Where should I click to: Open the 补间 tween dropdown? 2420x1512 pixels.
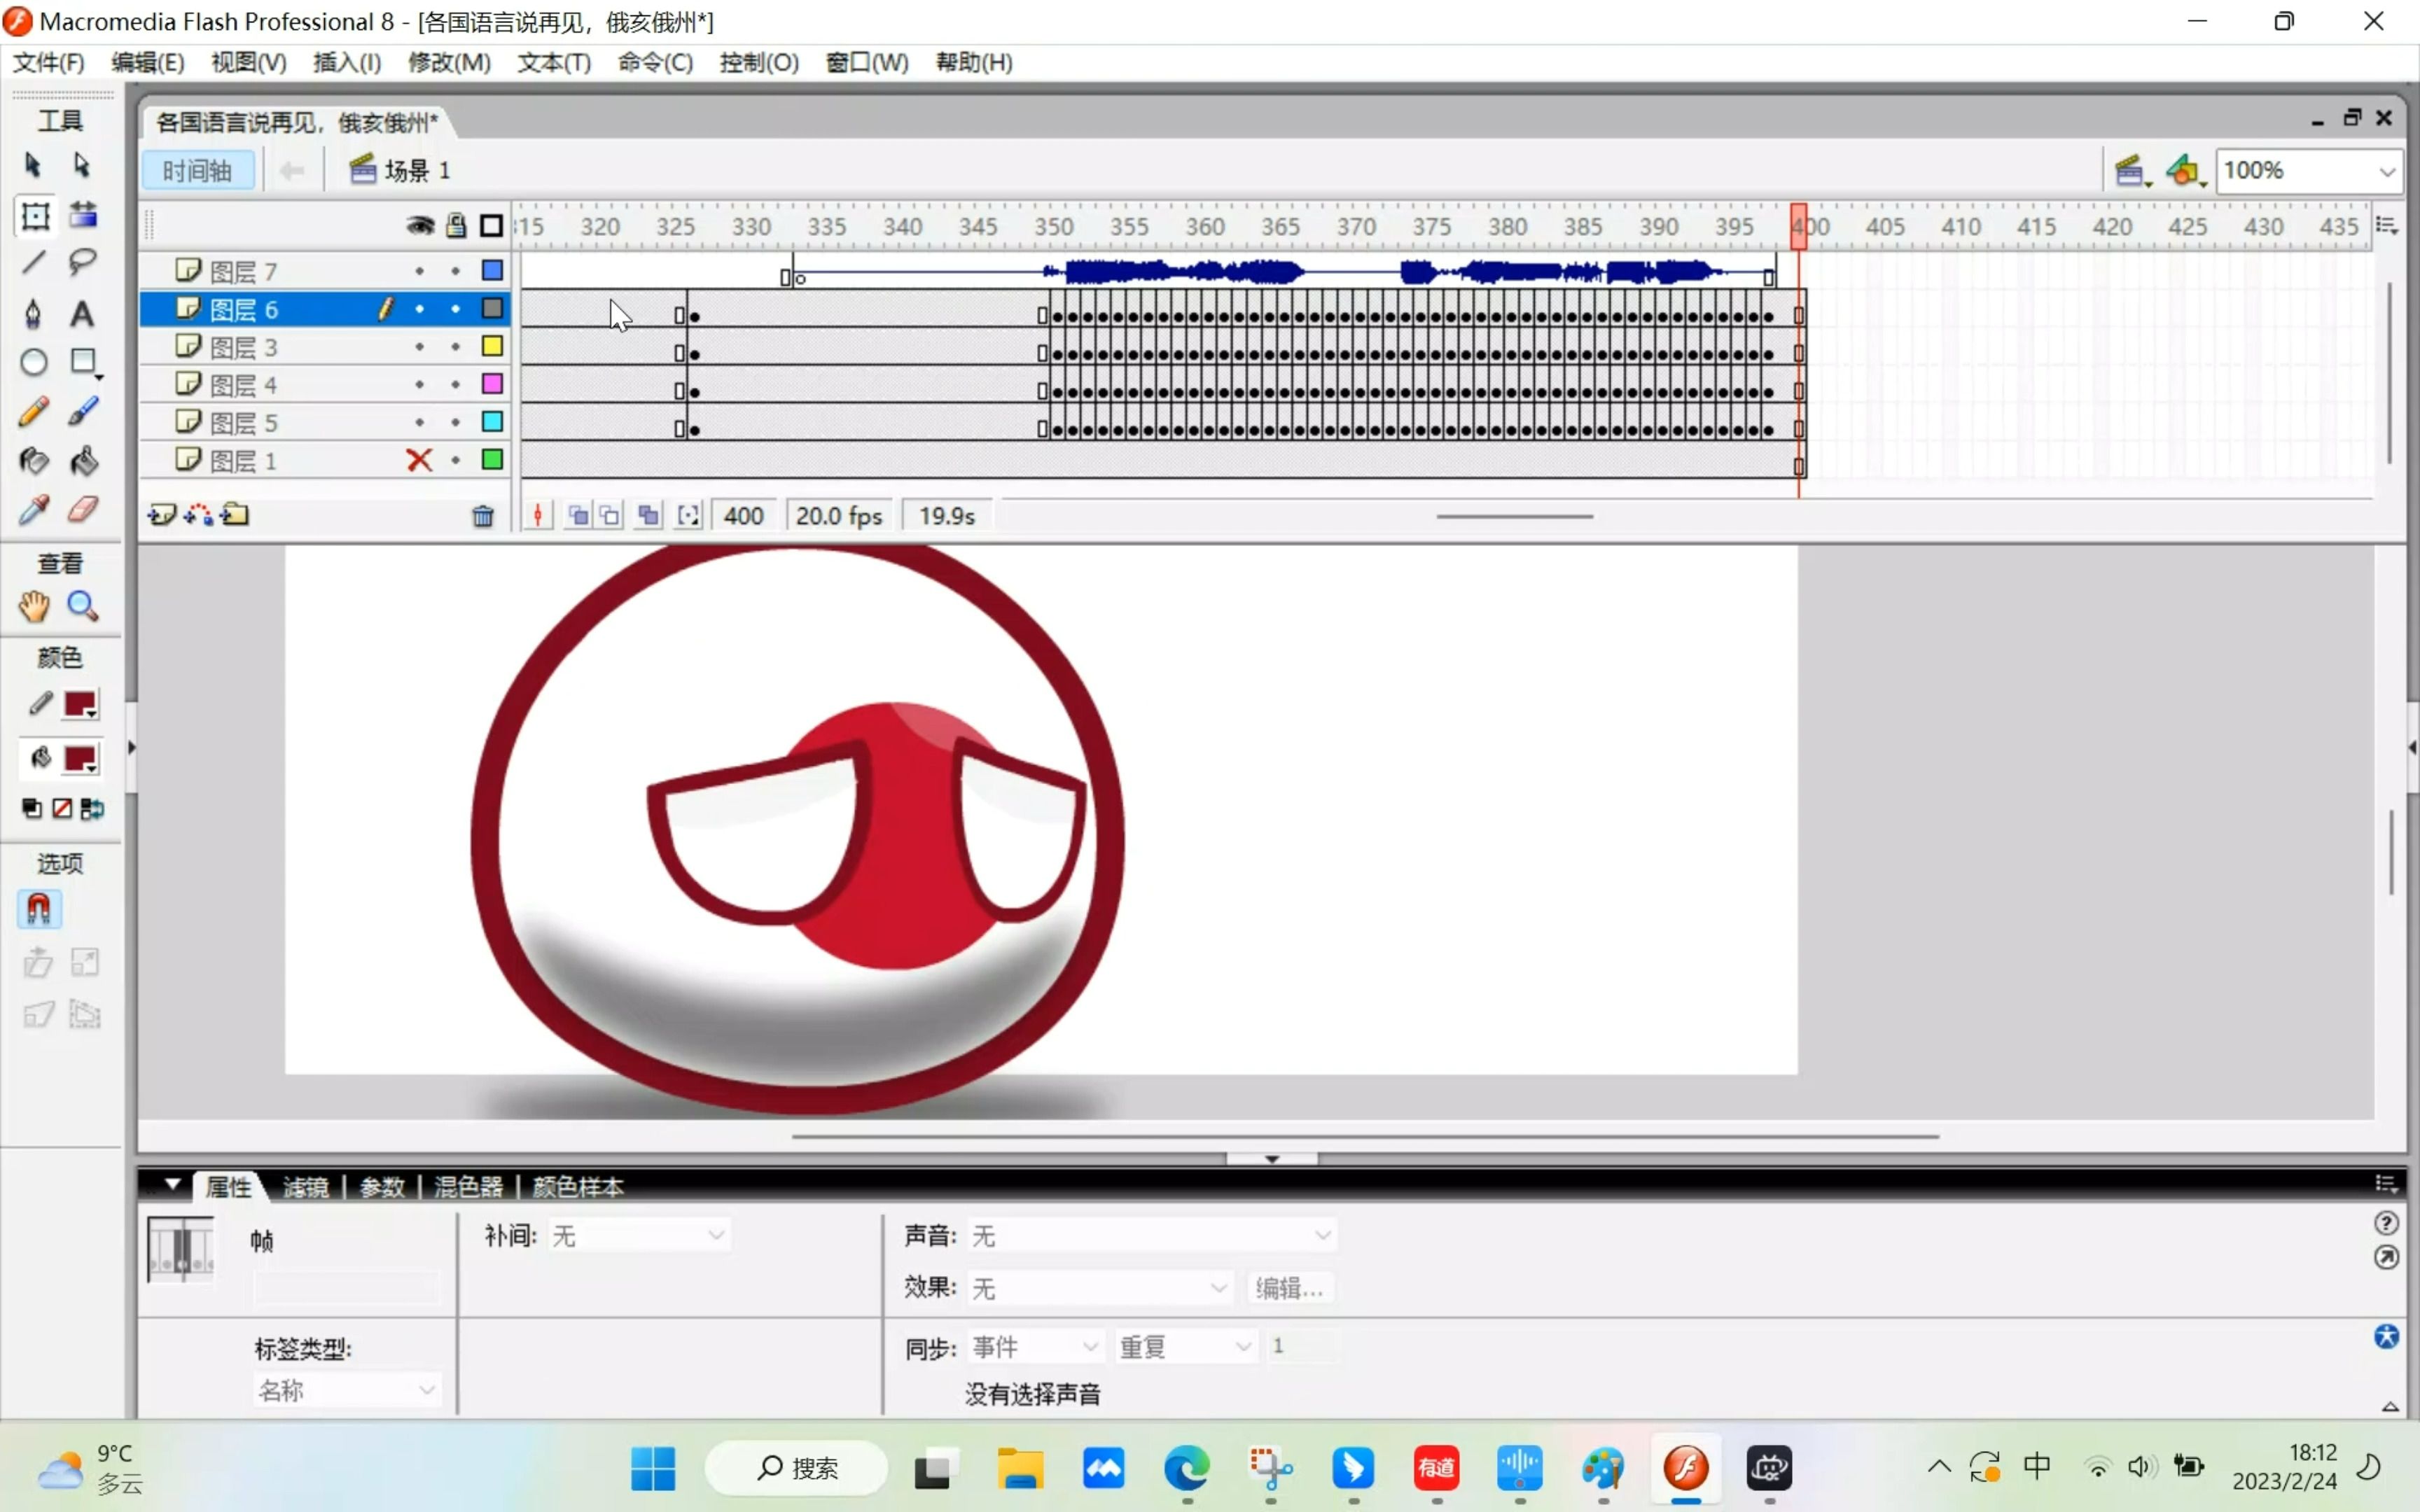tap(639, 1236)
